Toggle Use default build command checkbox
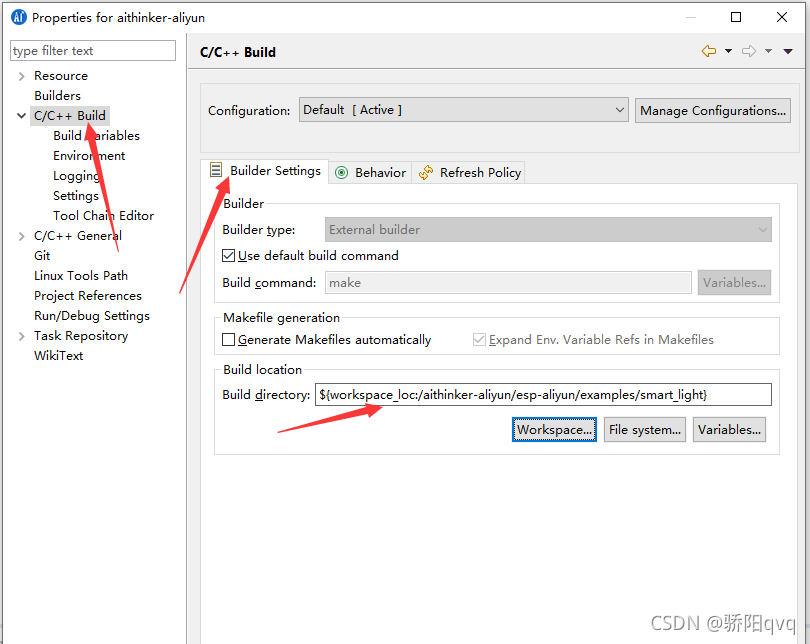This screenshot has width=810, height=644. point(228,256)
